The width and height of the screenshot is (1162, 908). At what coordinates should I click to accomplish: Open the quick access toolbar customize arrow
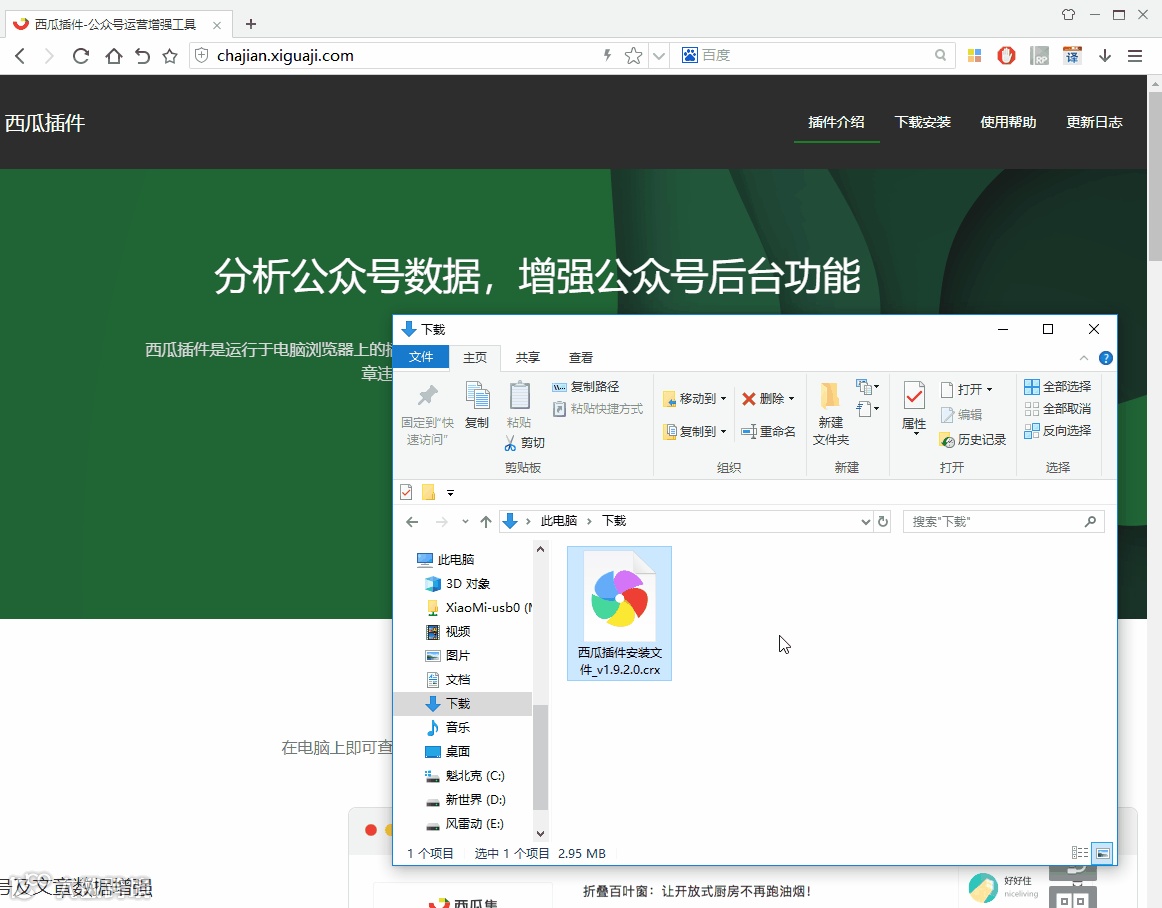click(x=450, y=493)
